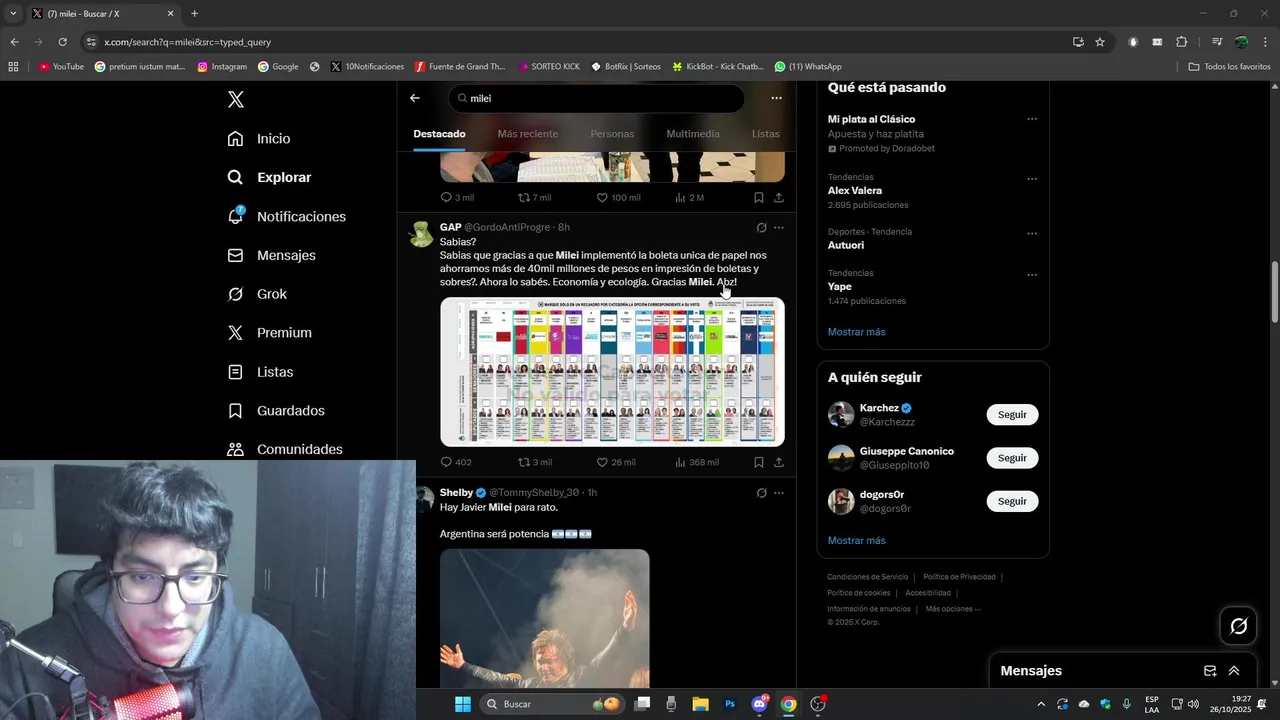1280x720 pixels.
Task: Open @GordoAntiProgre profile handle
Action: coord(507,227)
